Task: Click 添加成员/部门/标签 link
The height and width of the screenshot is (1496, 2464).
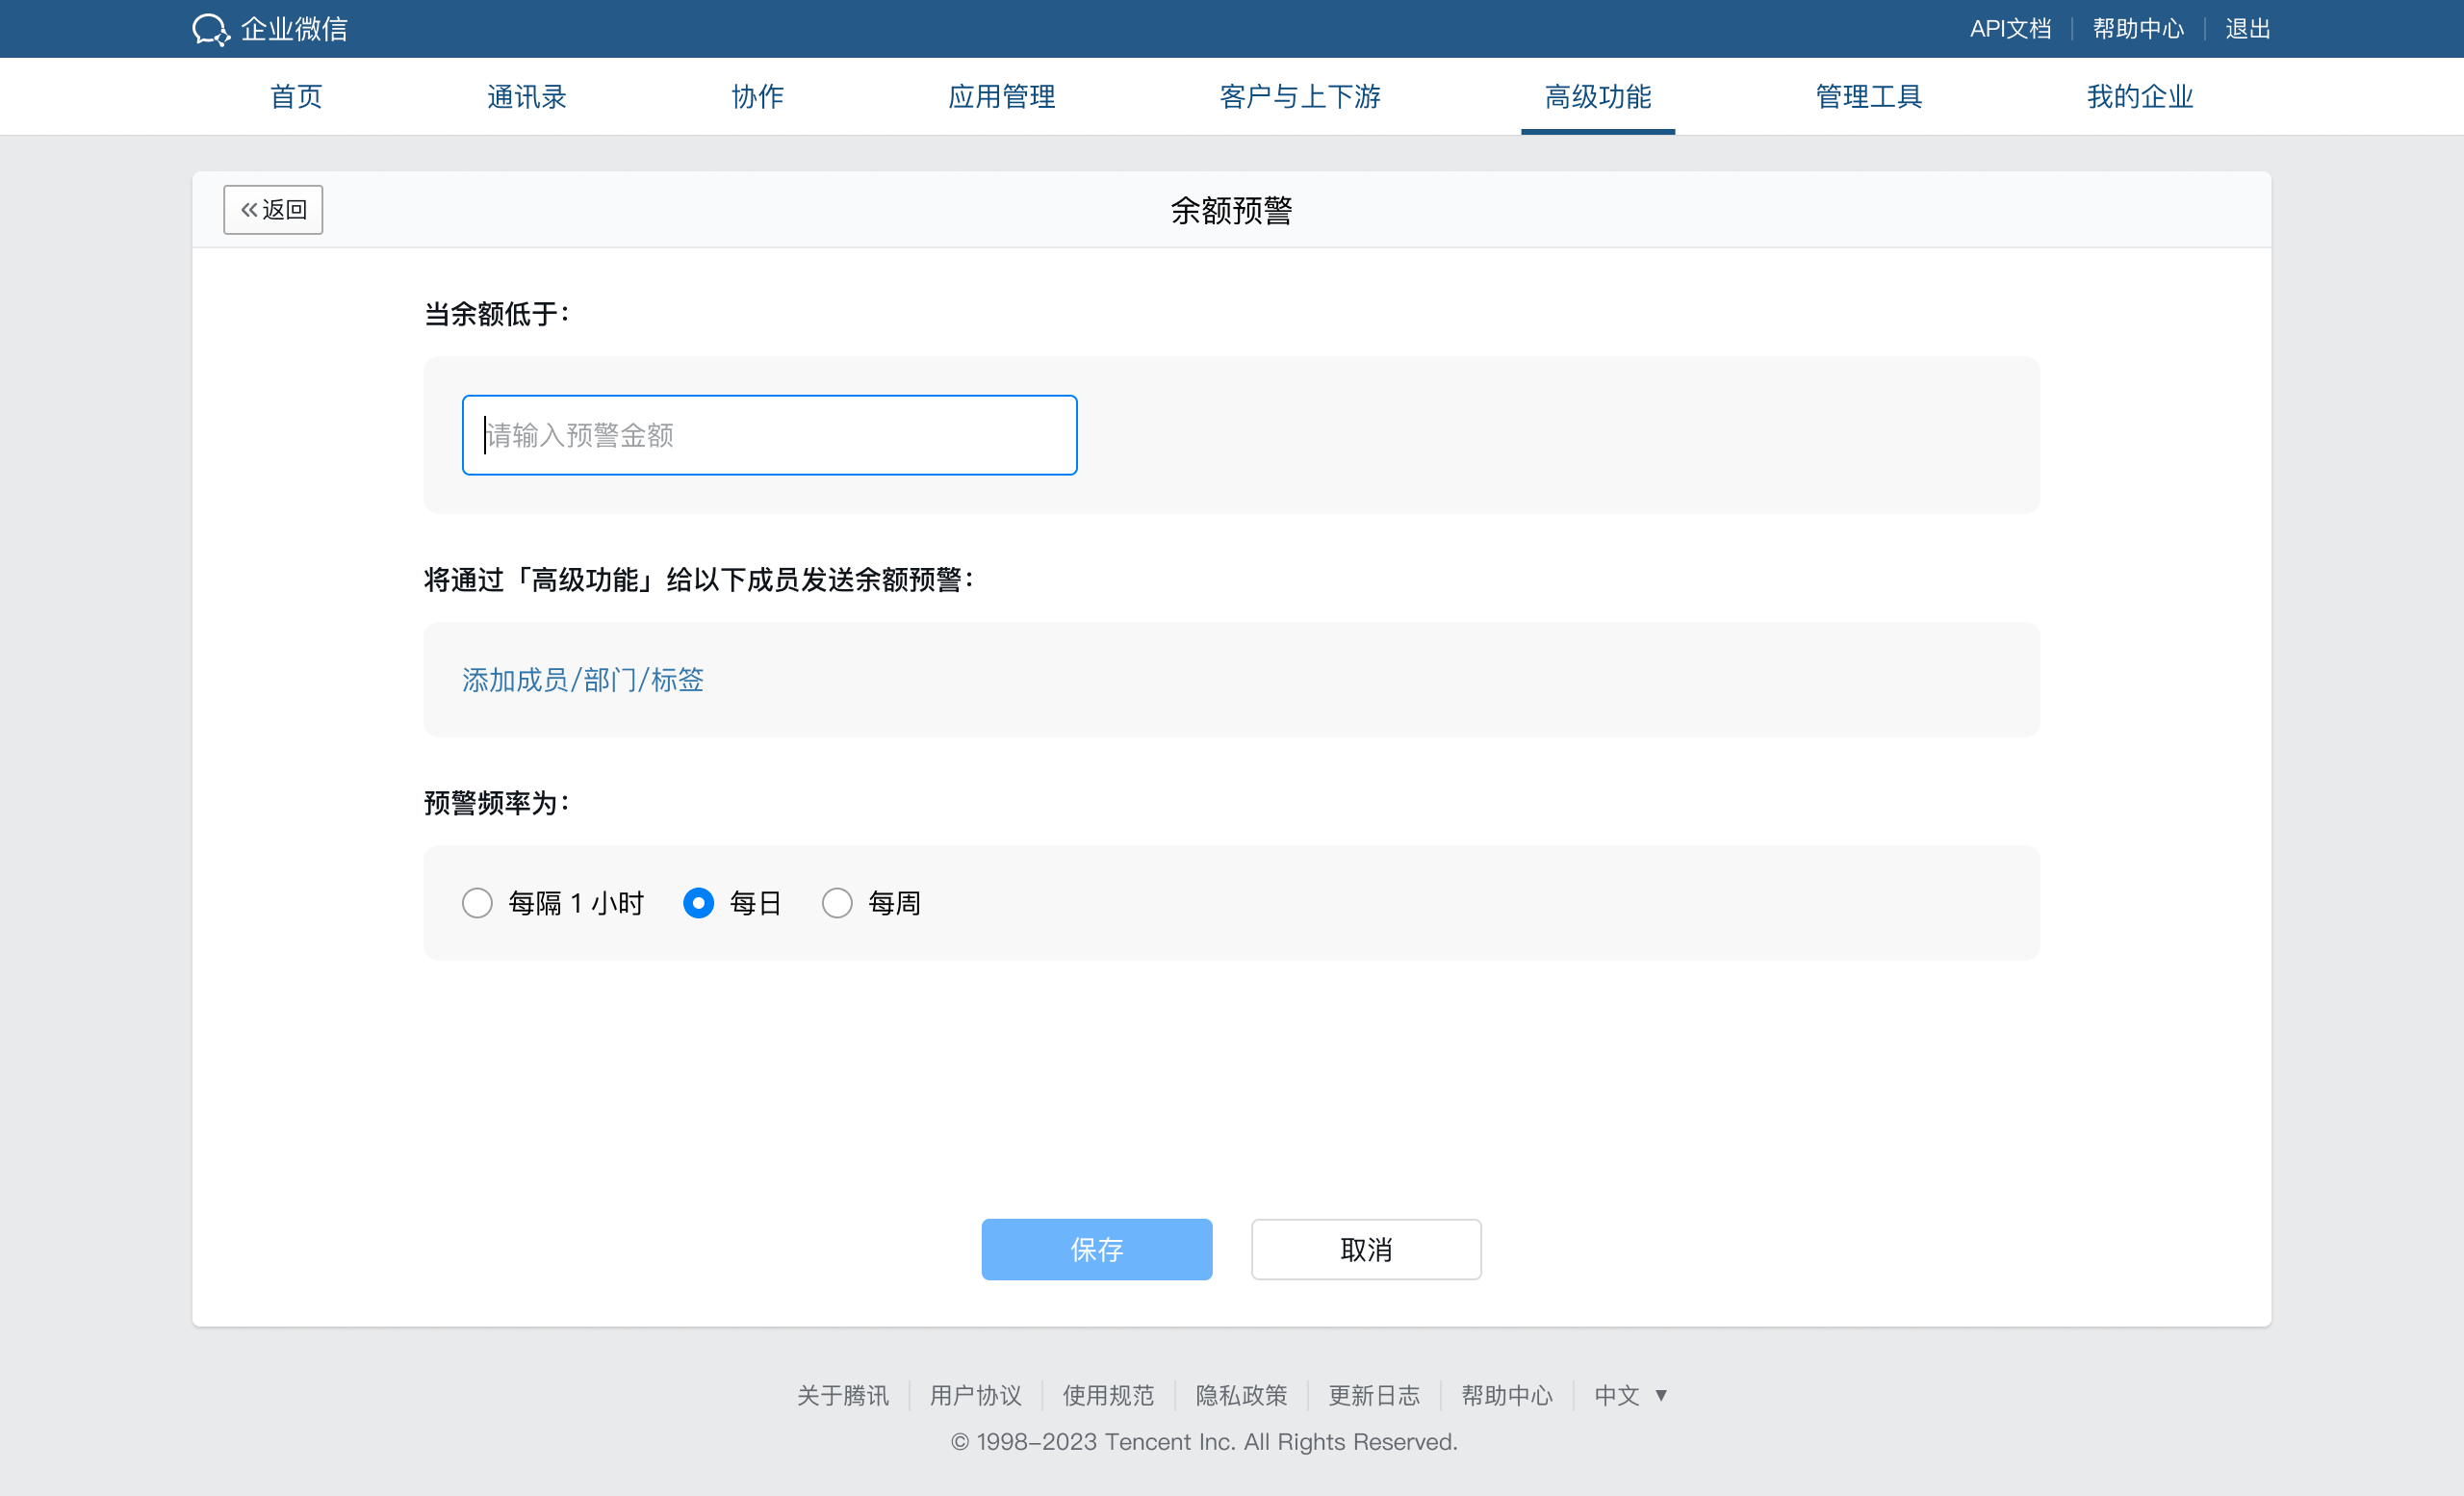Action: point(583,680)
